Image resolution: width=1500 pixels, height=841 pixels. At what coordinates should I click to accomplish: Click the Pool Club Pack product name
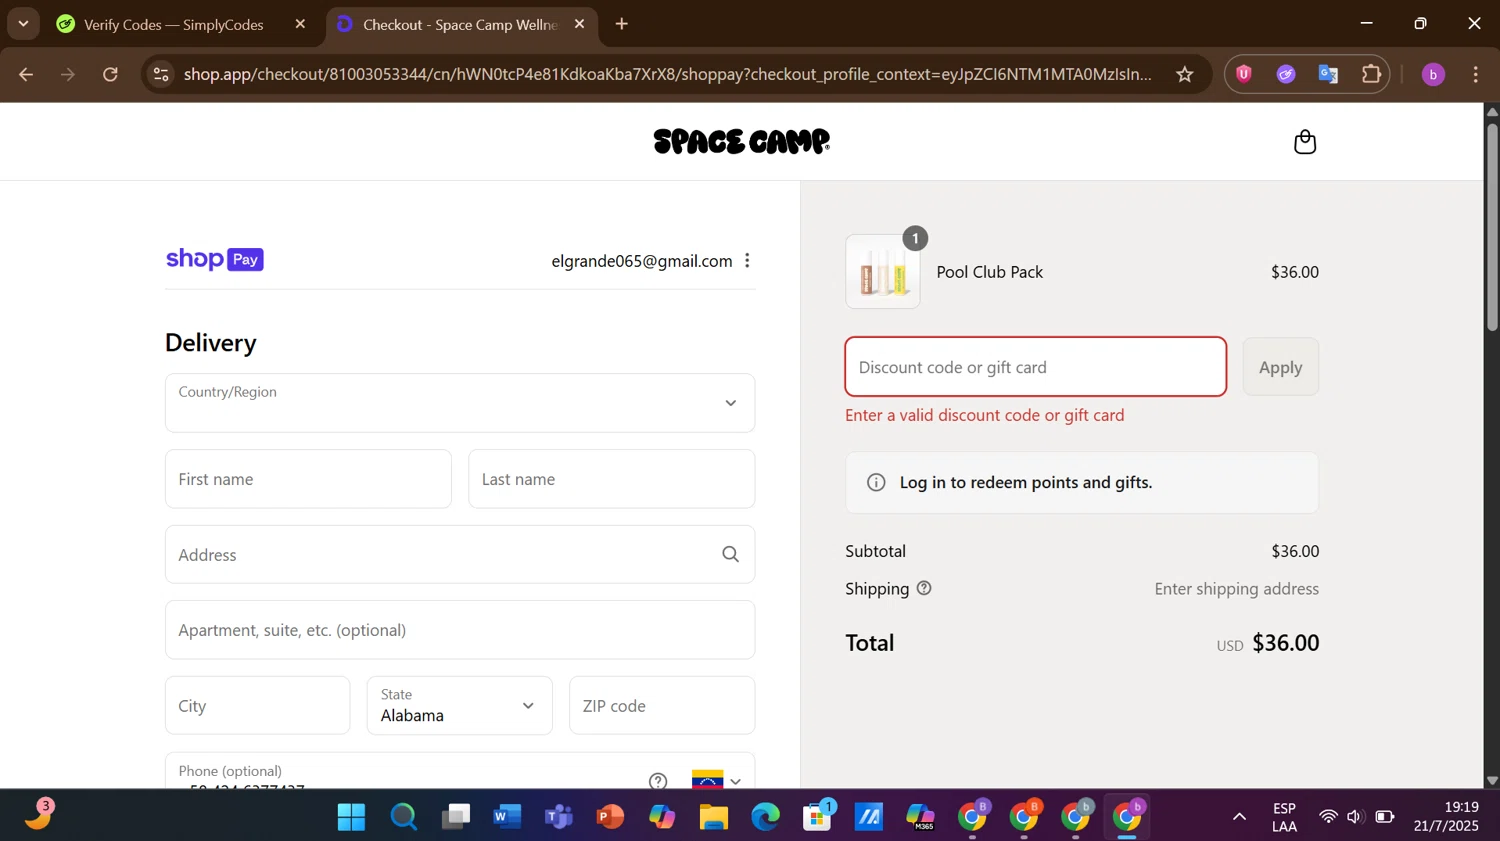(989, 272)
